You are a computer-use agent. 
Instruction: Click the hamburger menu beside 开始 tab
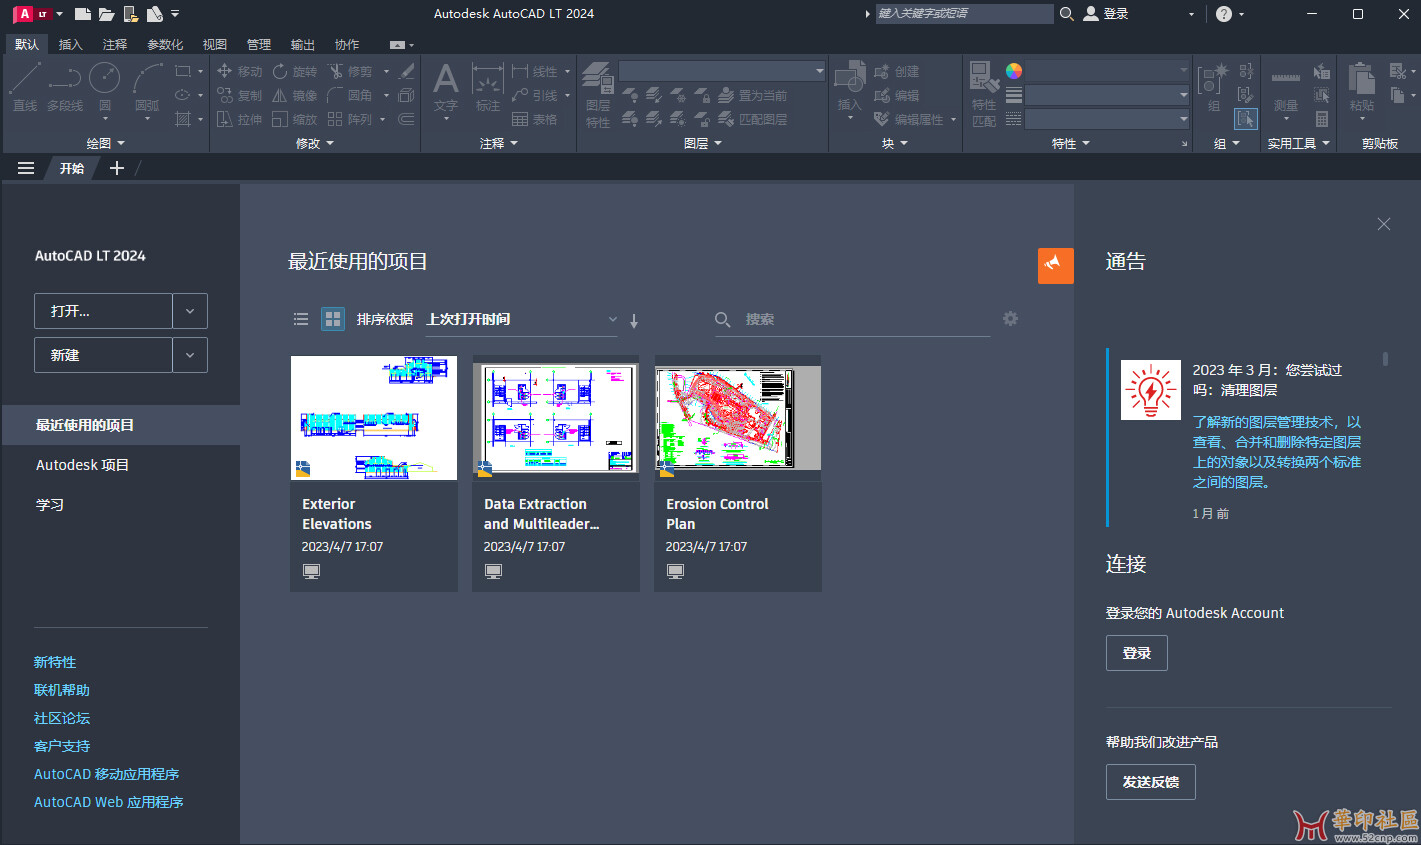(x=26, y=168)
